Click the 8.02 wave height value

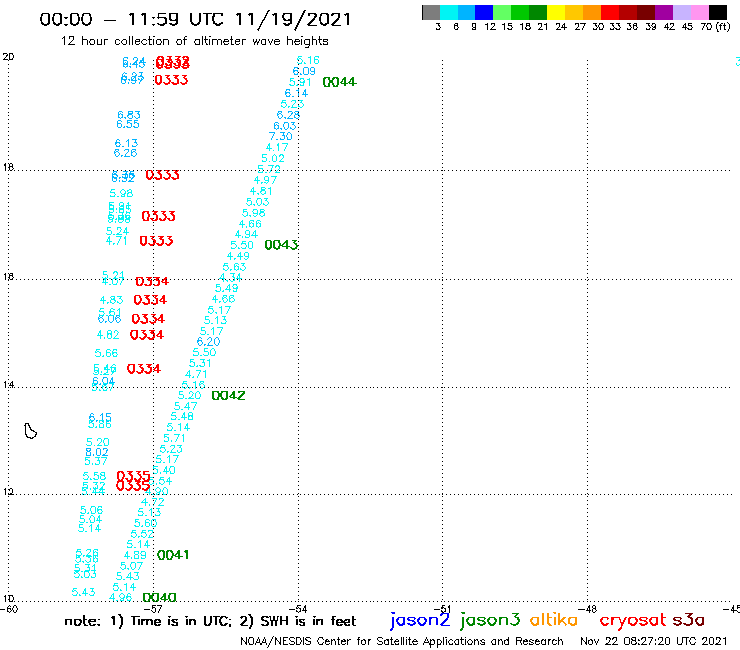pos(97,452)
